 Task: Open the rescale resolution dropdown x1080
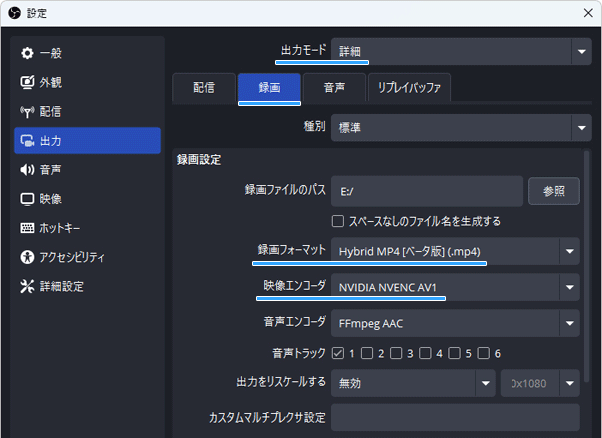540,383
